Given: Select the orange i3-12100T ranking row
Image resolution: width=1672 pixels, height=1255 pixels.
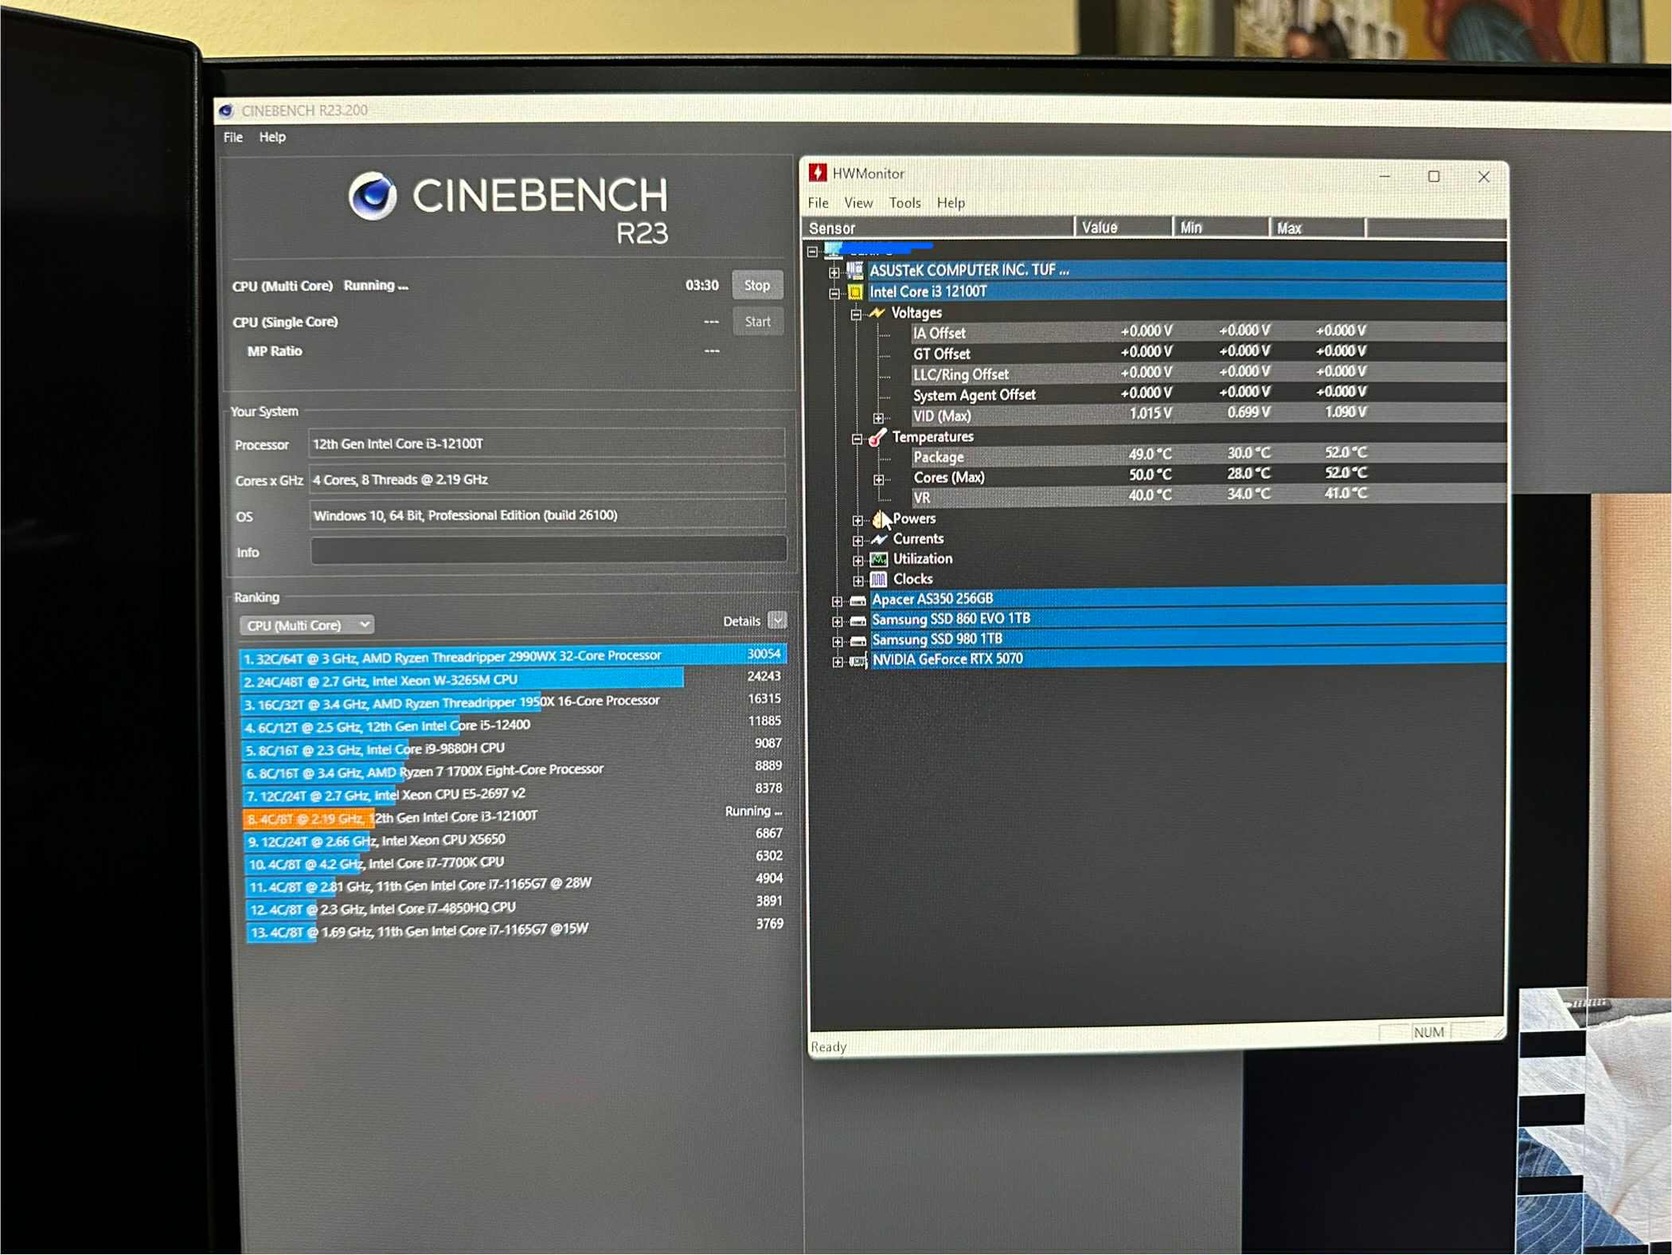Looking at the screenshot, I should click(x=514, y=817).
